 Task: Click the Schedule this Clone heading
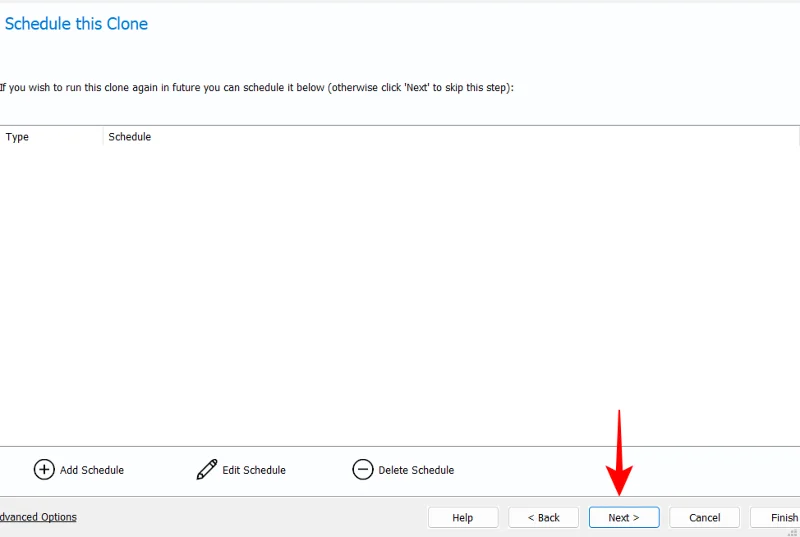pos(77,24)
